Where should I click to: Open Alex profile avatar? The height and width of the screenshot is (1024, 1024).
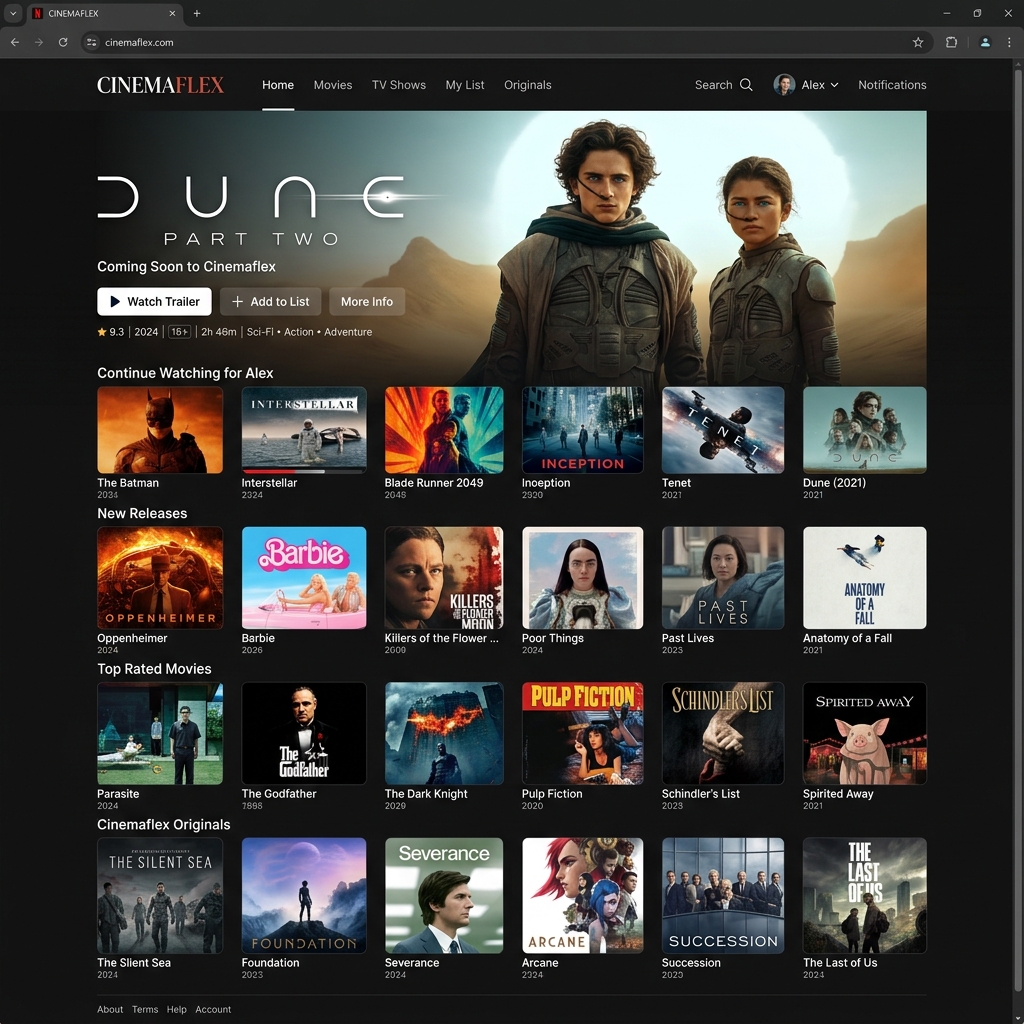point(784,85)
